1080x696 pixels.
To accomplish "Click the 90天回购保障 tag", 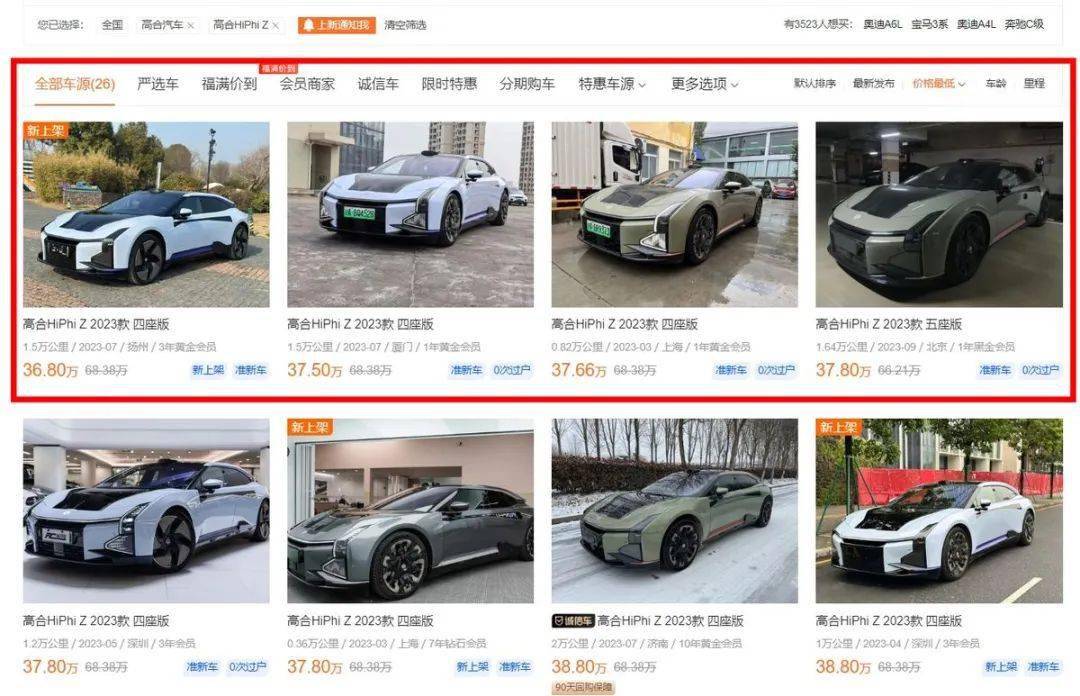I will coord(583,688).
